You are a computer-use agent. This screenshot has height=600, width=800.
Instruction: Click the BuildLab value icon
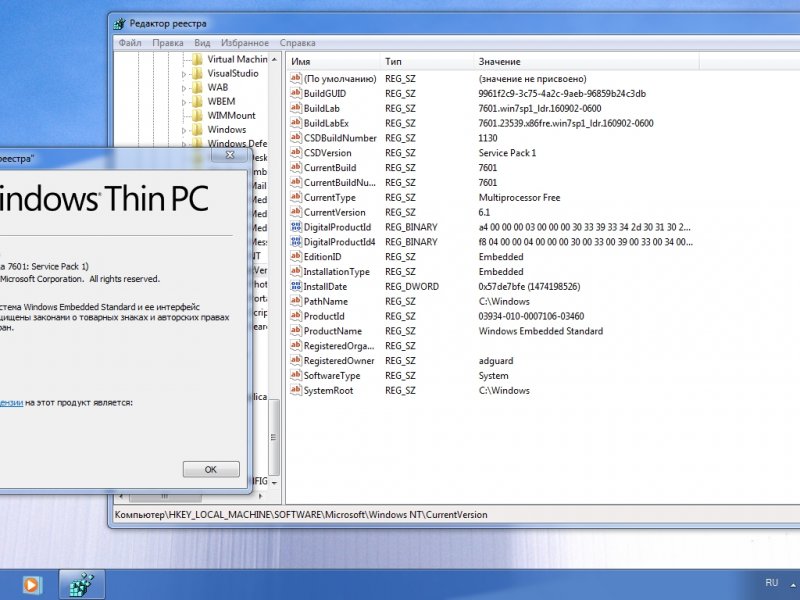click(296, 108)
